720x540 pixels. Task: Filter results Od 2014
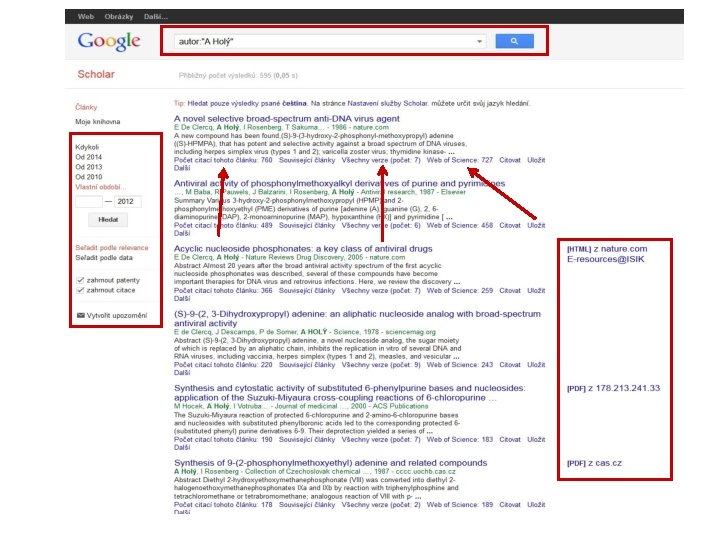[x=89, y=157]
